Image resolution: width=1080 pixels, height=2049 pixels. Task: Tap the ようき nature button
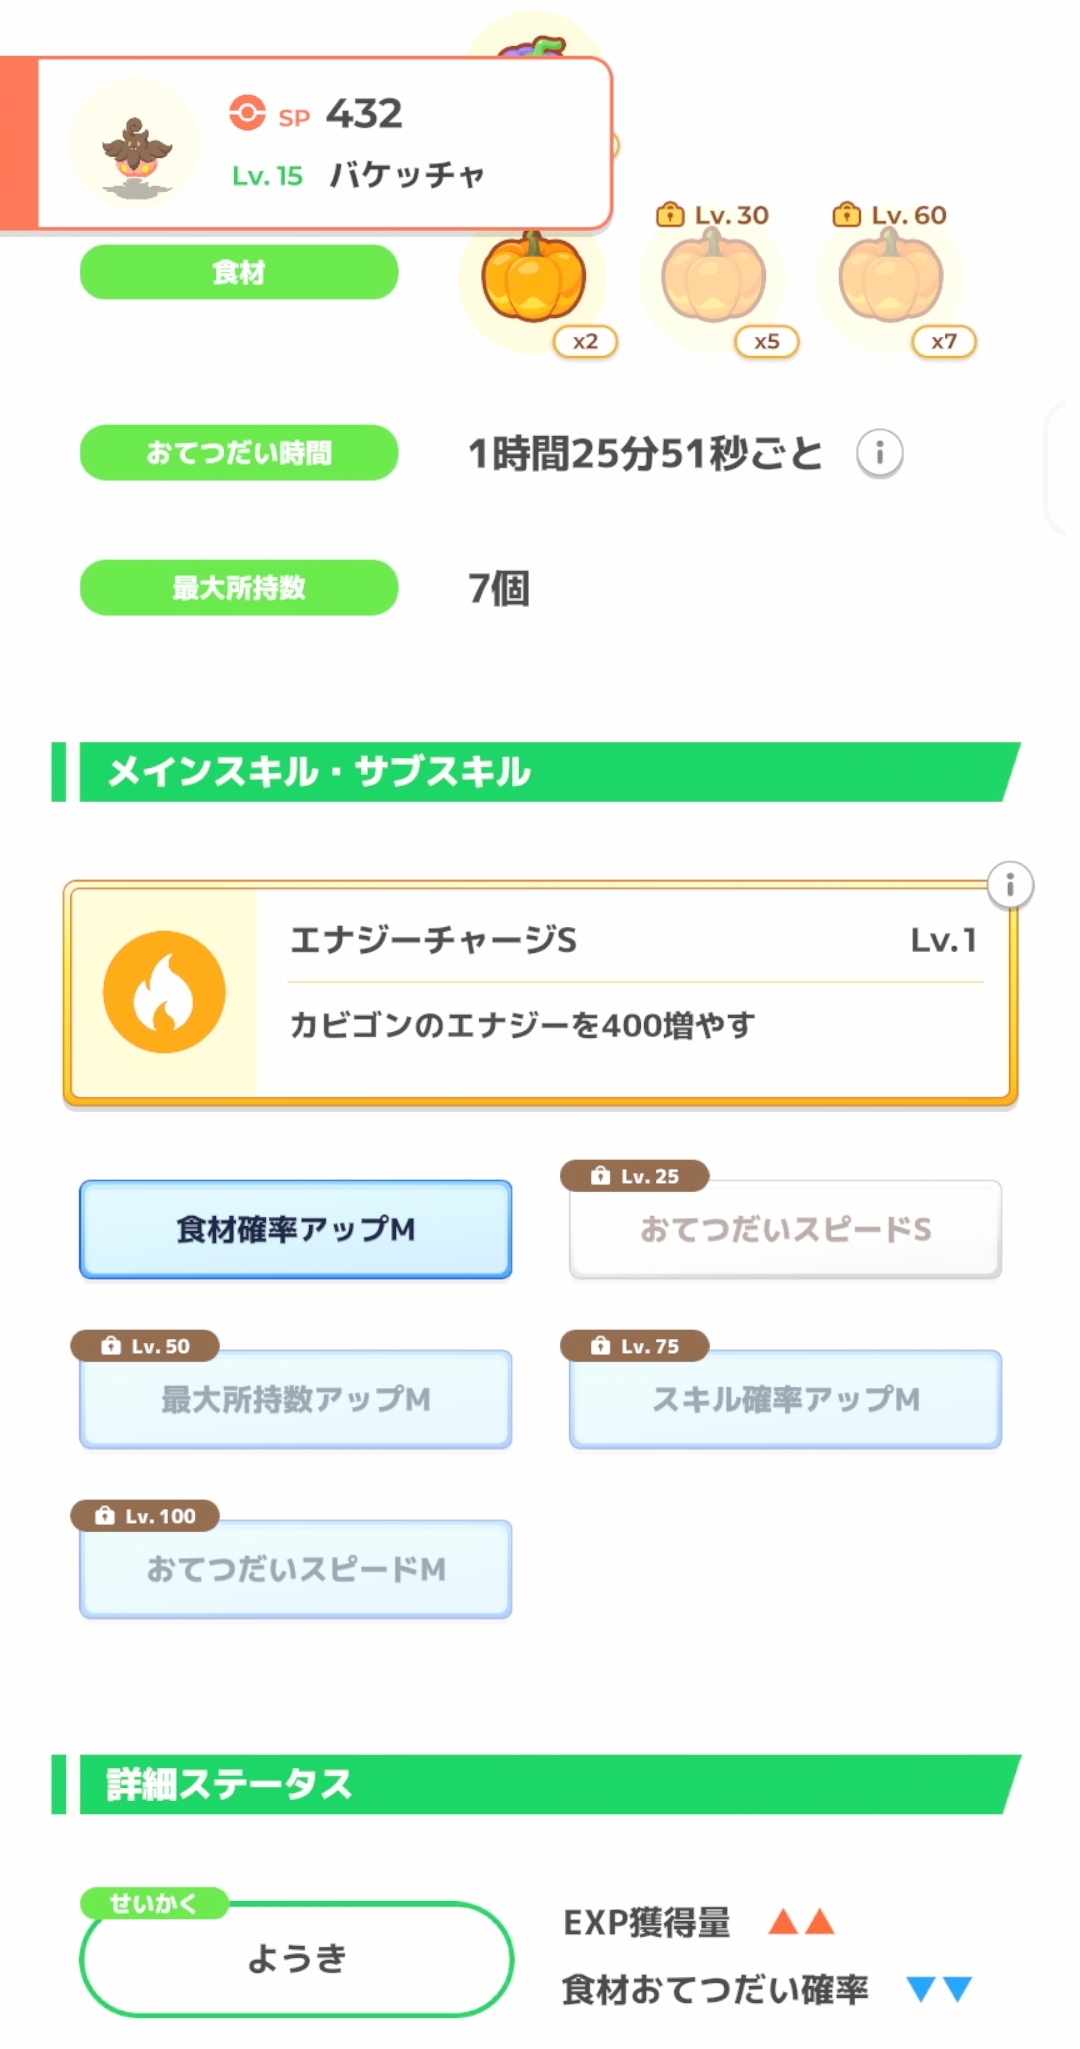pos(296,1958)
